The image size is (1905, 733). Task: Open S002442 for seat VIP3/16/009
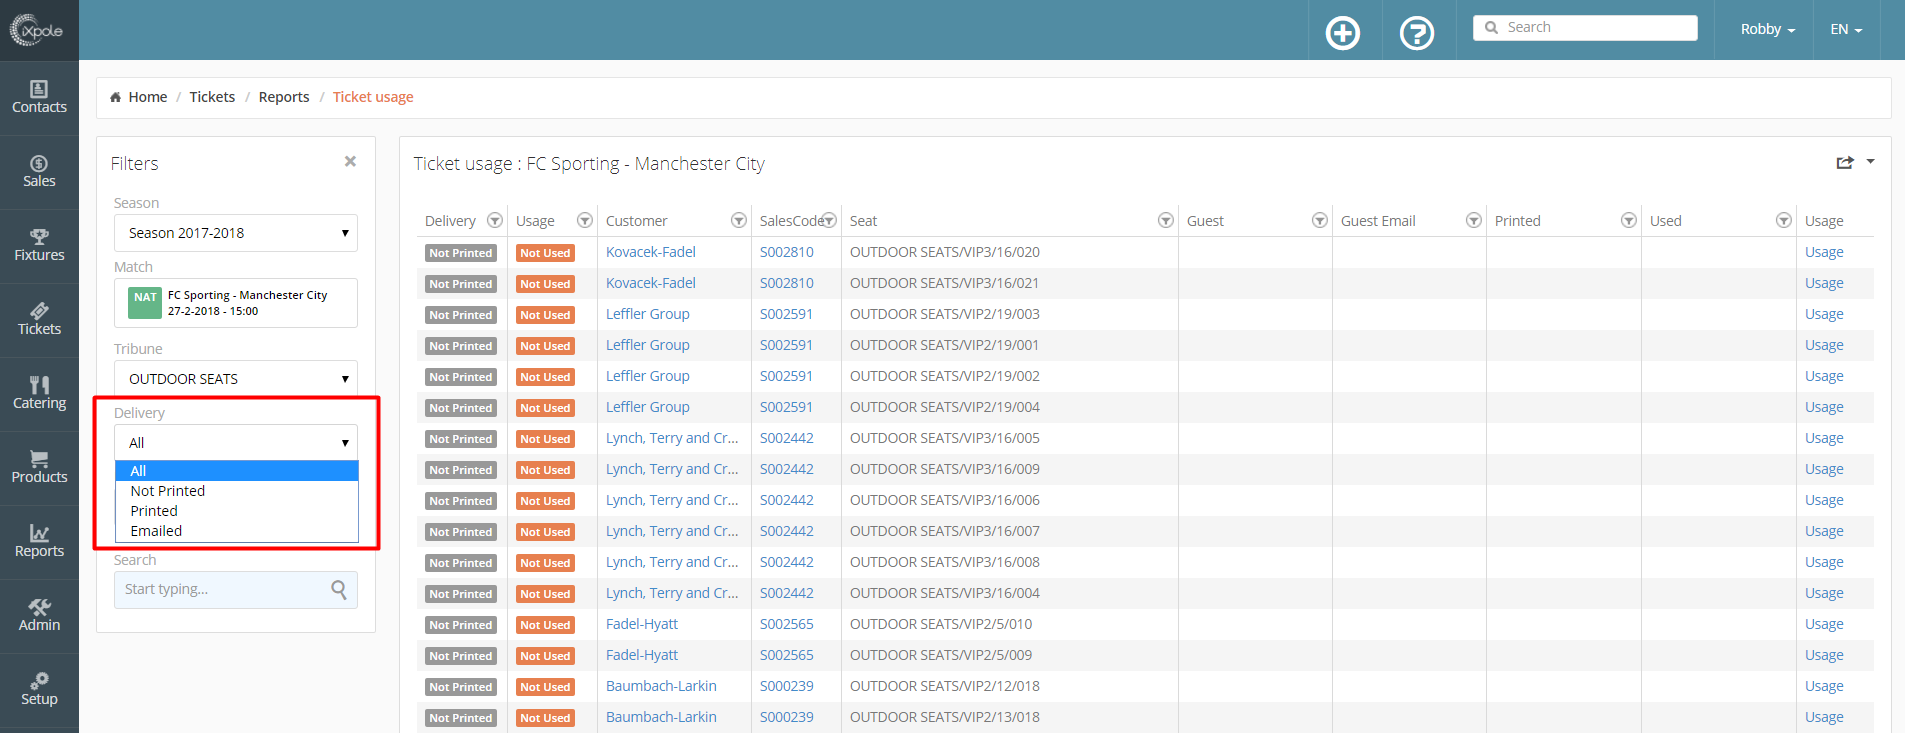pos(787,469)
